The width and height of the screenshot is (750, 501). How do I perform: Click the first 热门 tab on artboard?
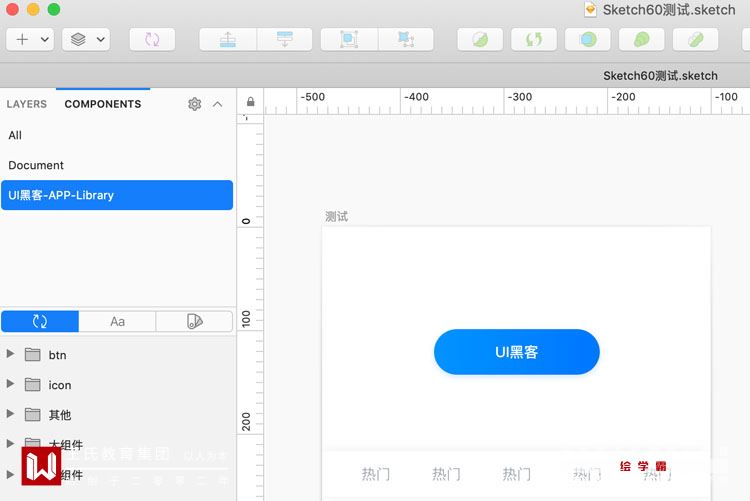tap(375, 474)
